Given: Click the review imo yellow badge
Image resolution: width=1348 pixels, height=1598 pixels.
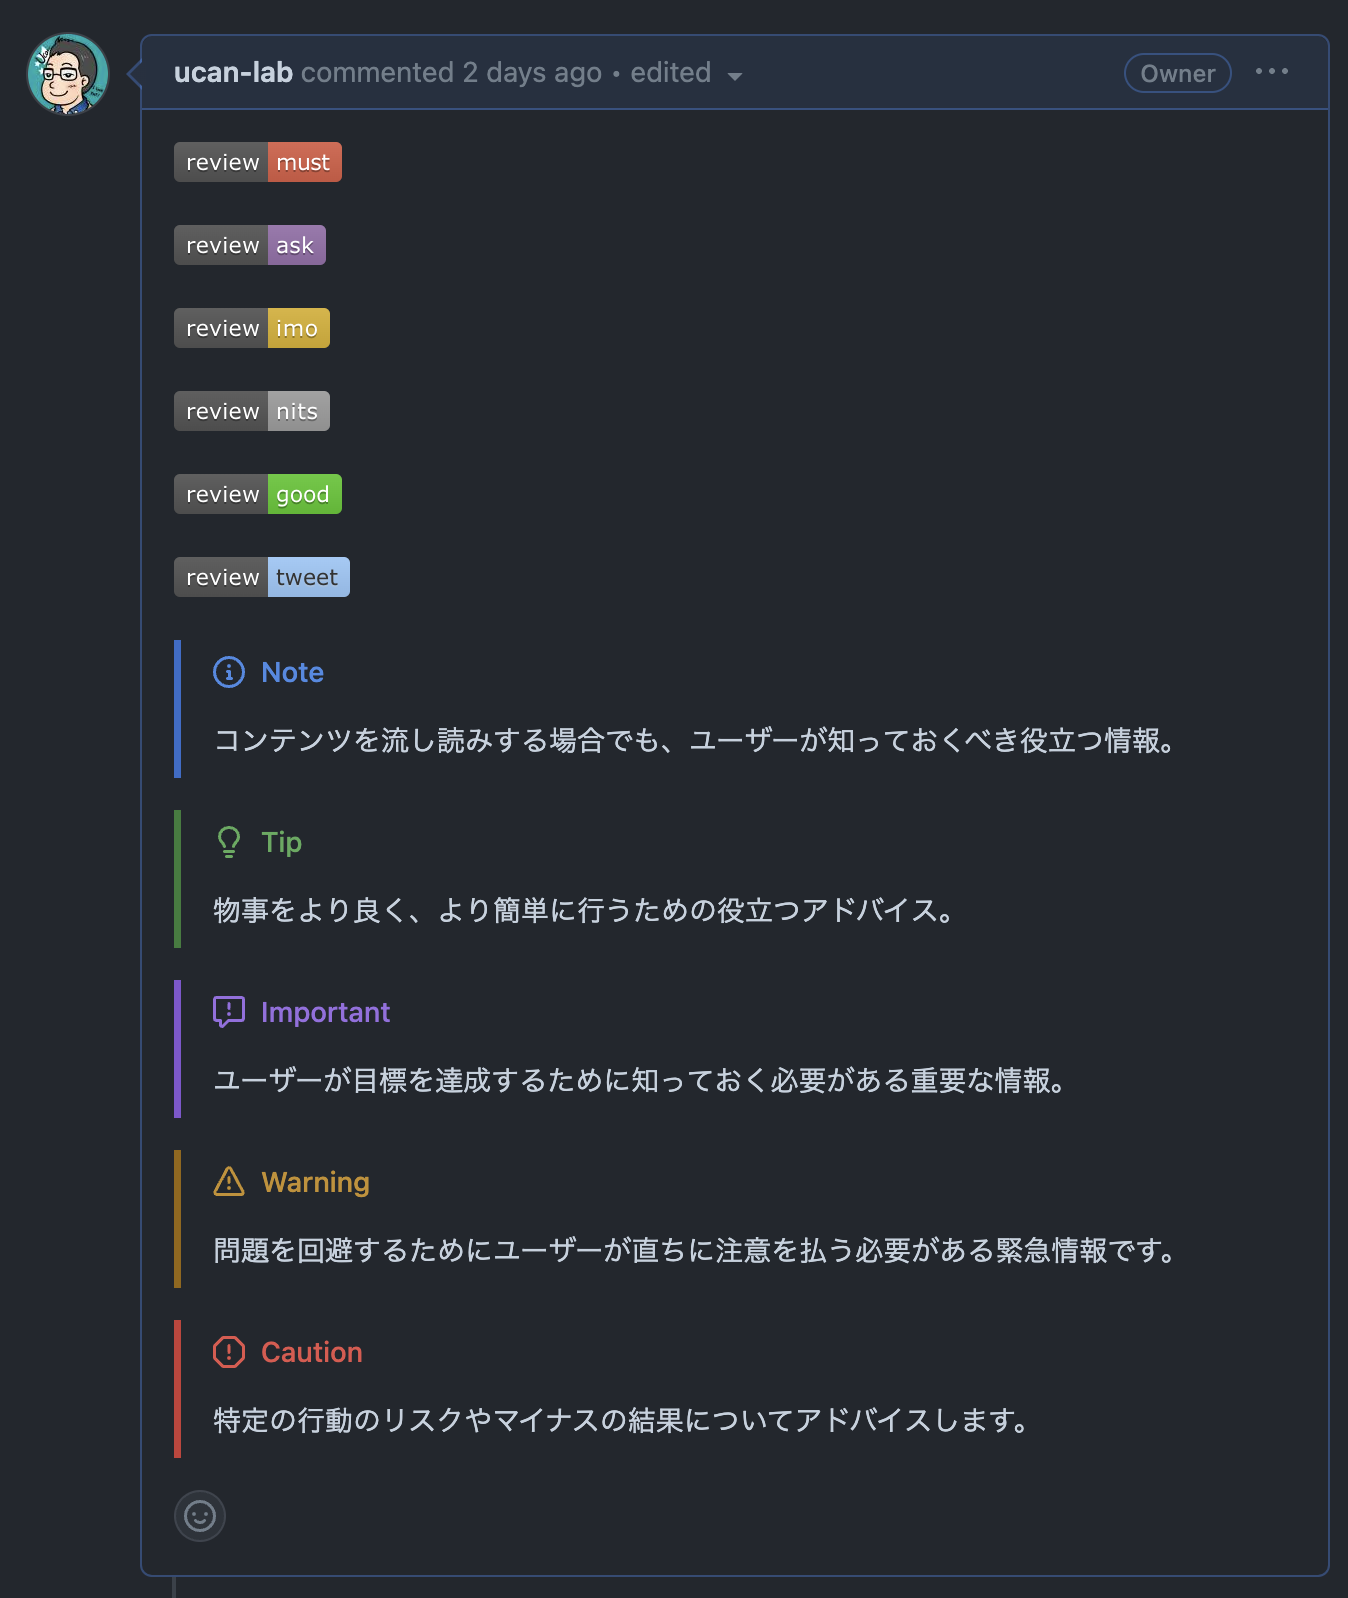Looking at the screenshot, I should pyautogui.click(x=252, y=327).
